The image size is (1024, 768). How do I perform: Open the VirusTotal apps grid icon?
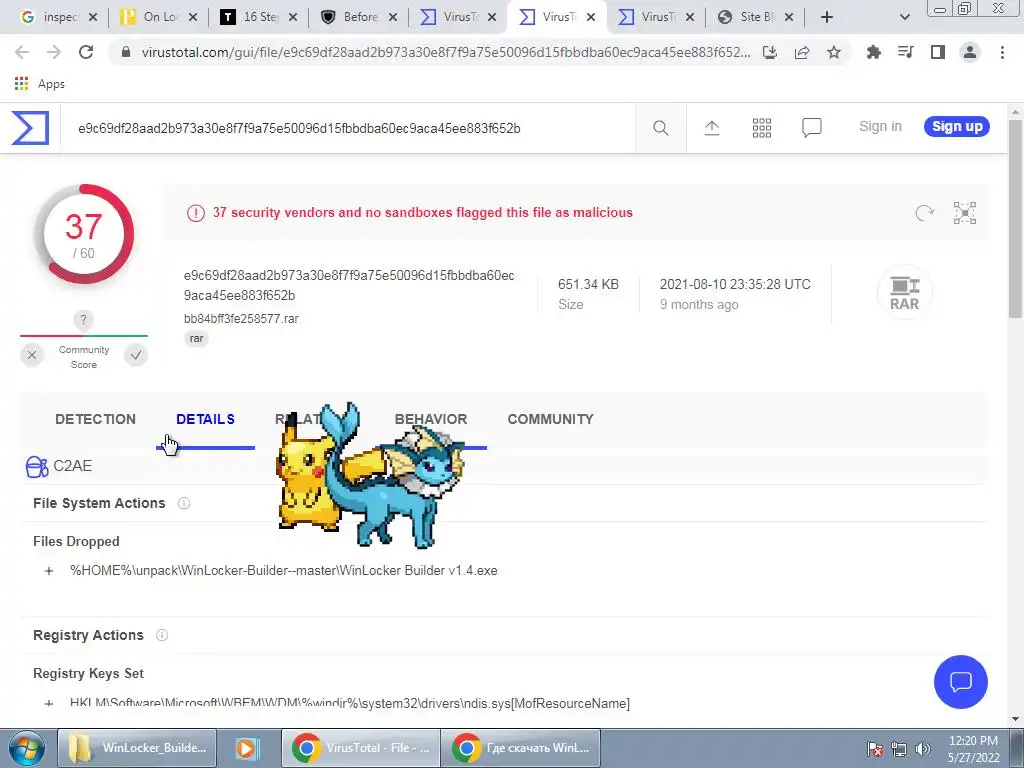[762, 128]
